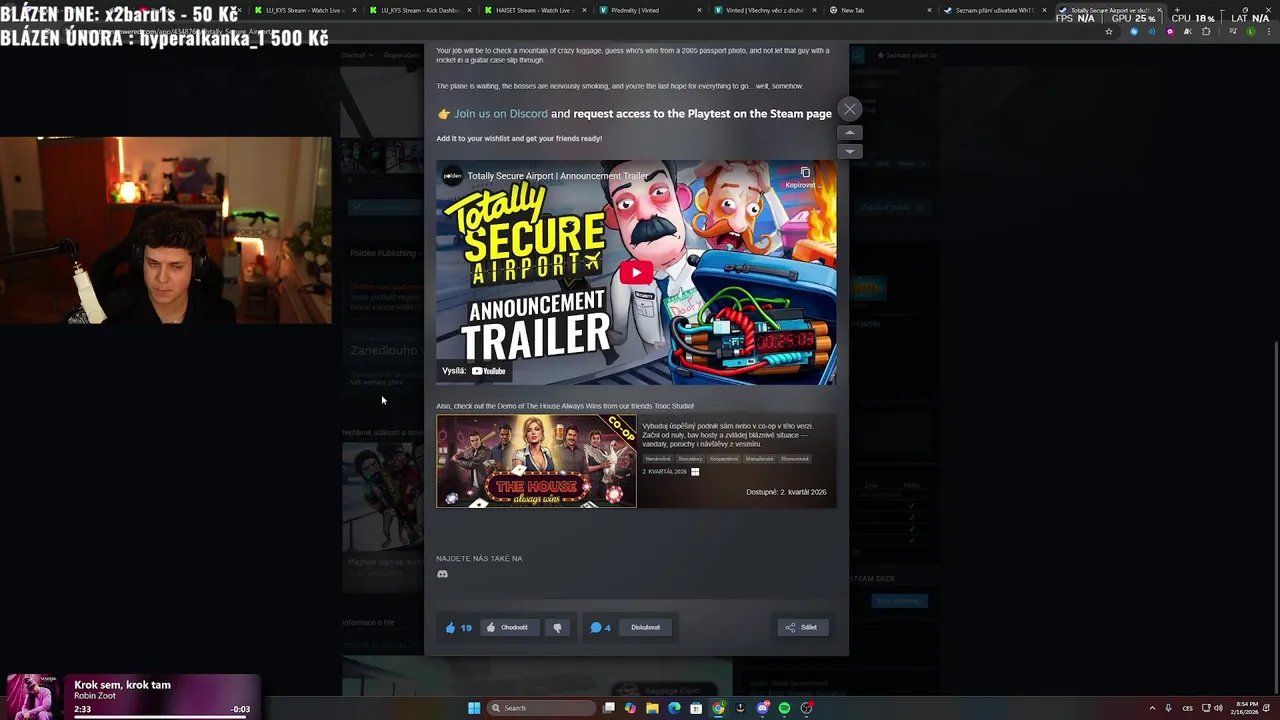Open the comment bubble showing 4 comments

click(600, 627)
